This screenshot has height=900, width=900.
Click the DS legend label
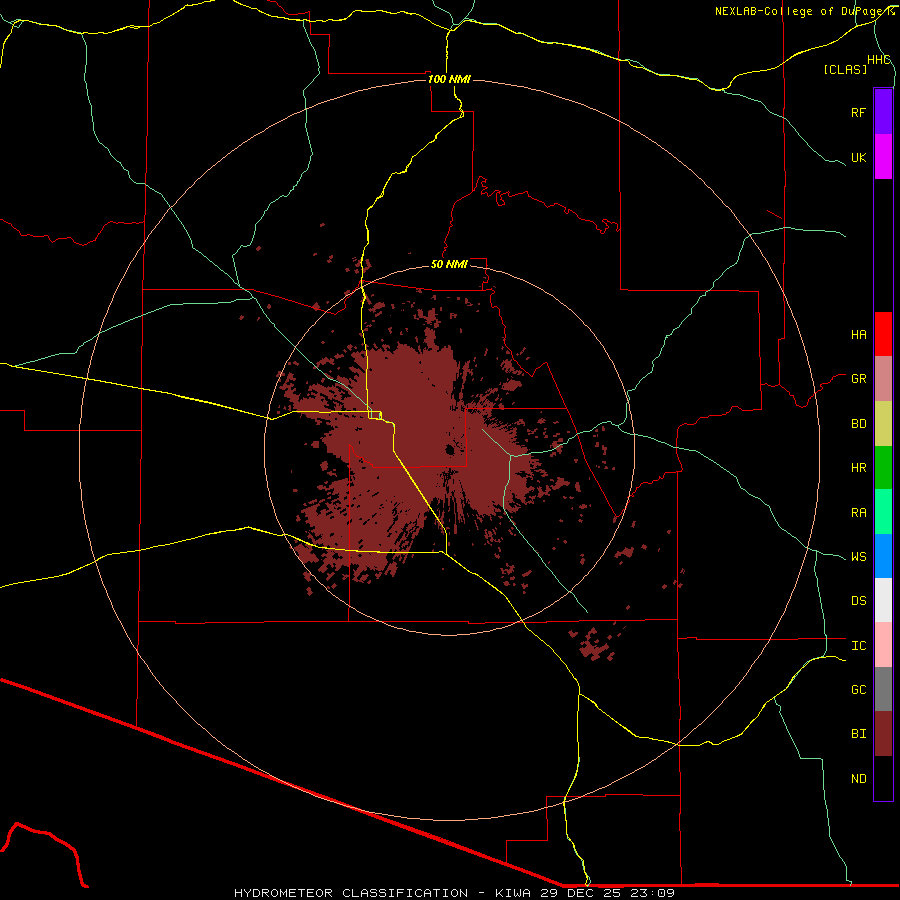[x=858, y=601]
